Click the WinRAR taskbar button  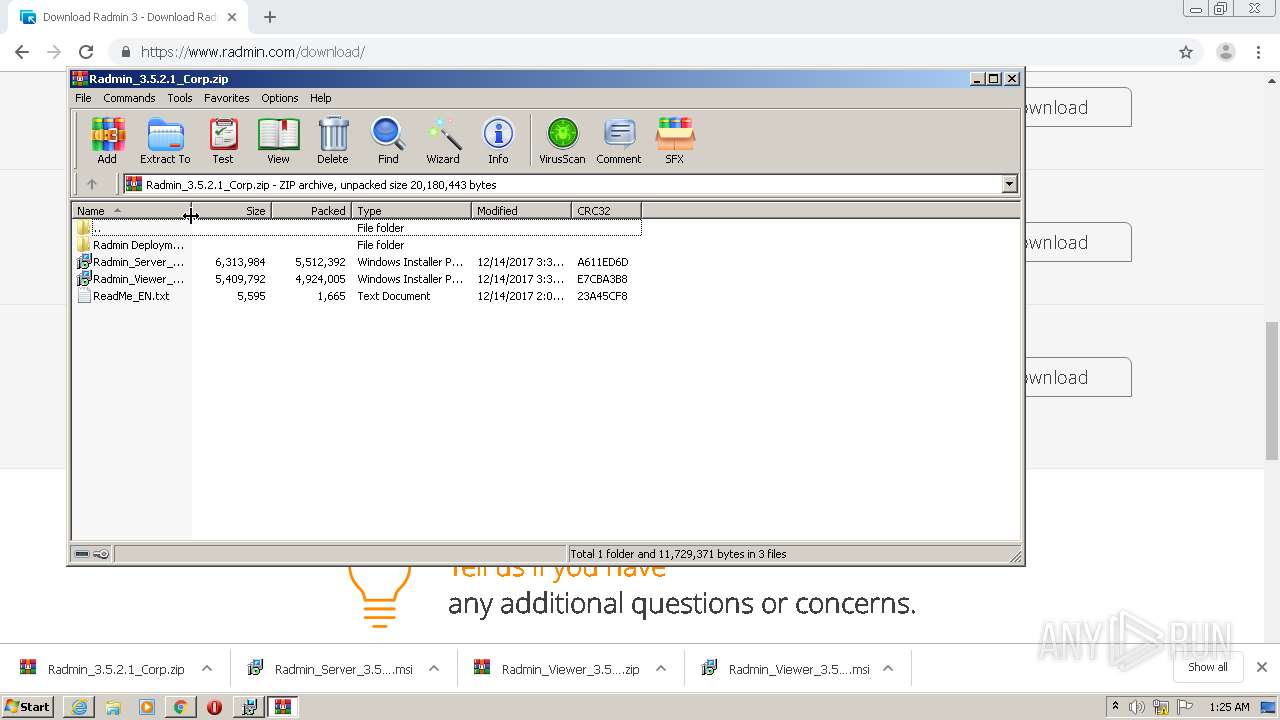tap(283, 707)
